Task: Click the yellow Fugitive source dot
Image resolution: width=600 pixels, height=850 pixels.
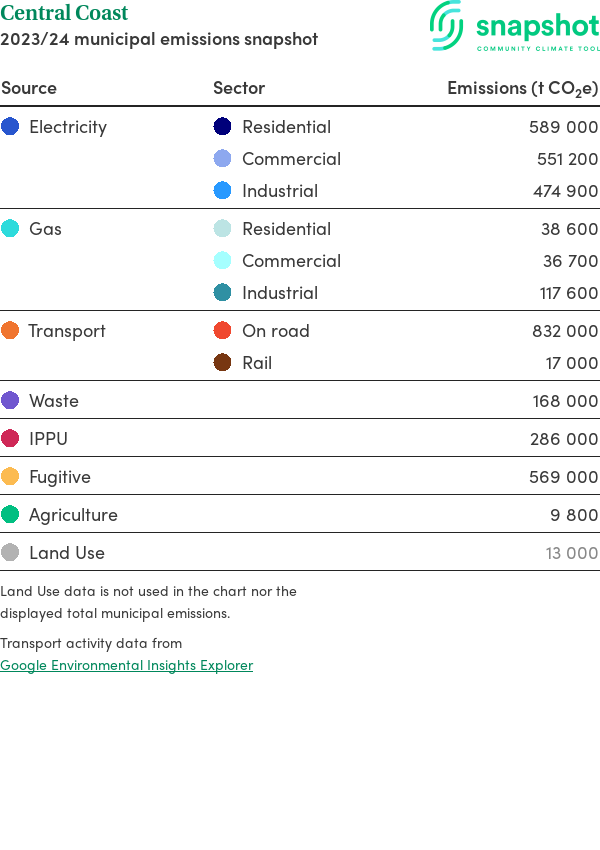Action: pyautogui.click(x=10, y=476)
